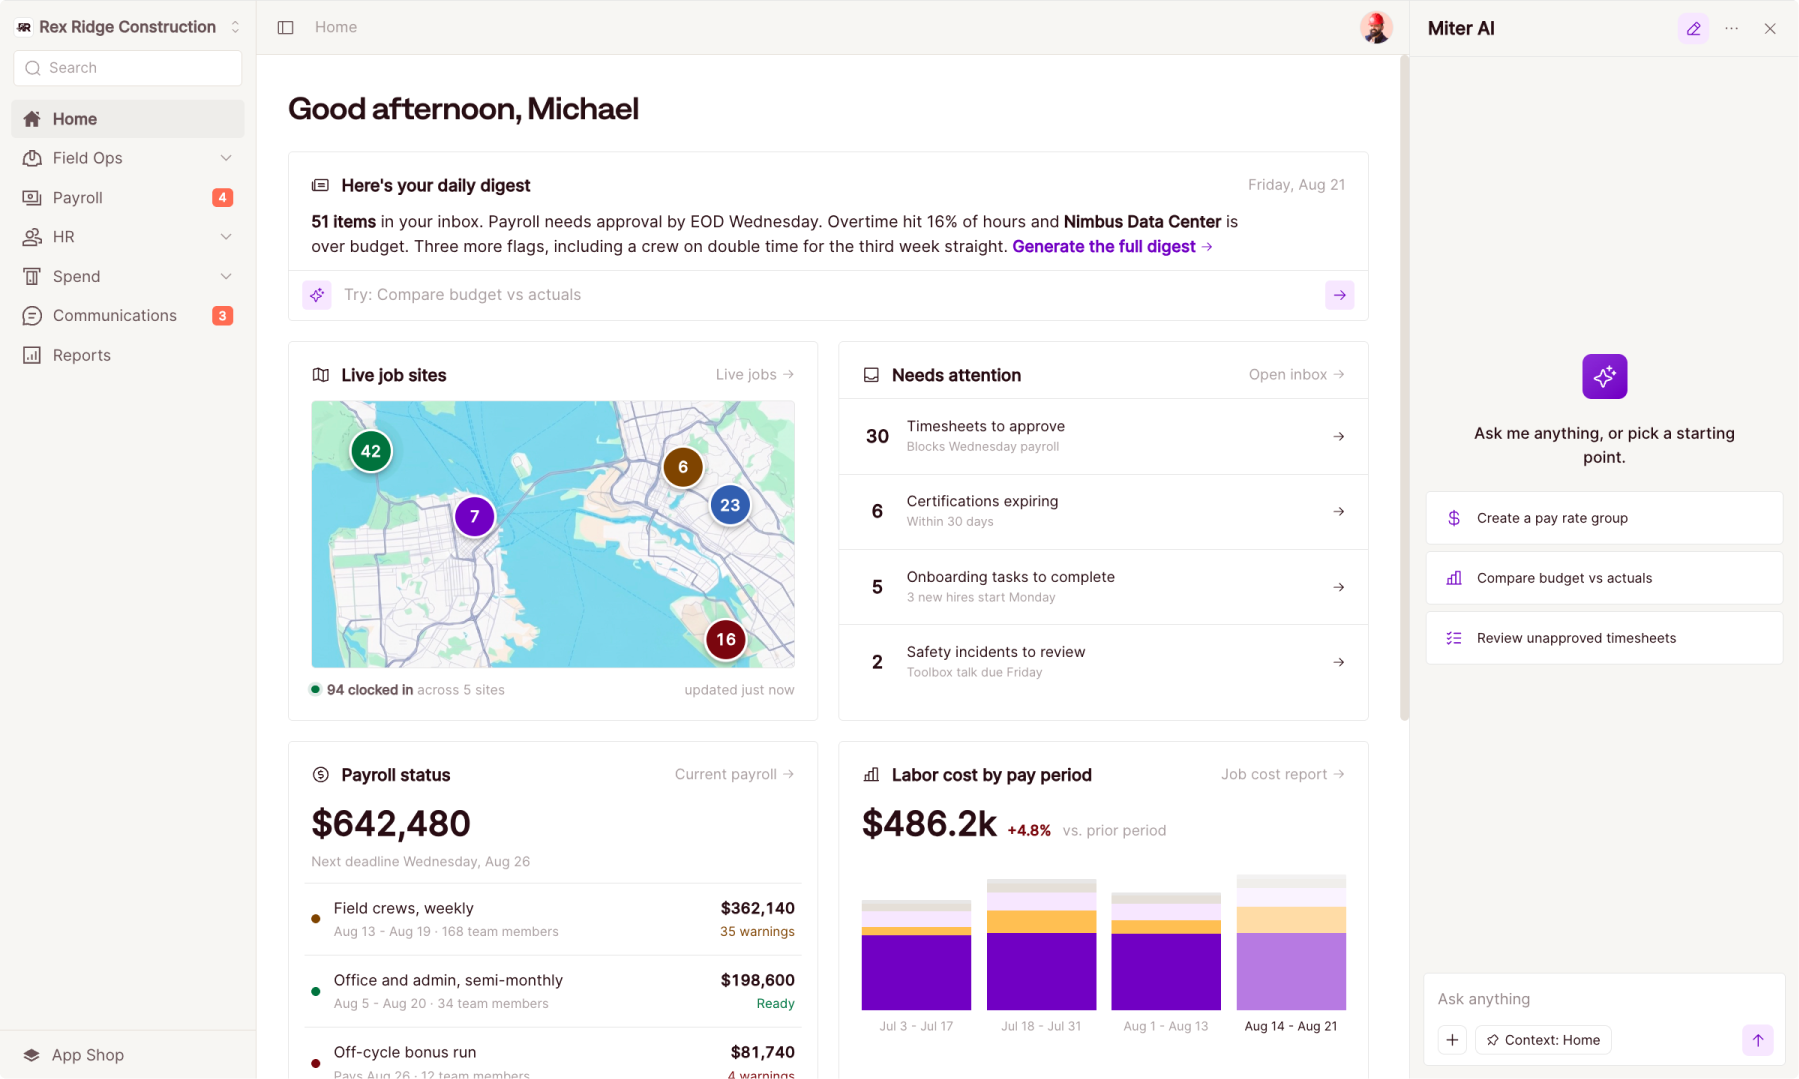This screenshot has width=1799, height=1079.
Task: Open Miter AI more options menu
Action: tap(1731, 29)
